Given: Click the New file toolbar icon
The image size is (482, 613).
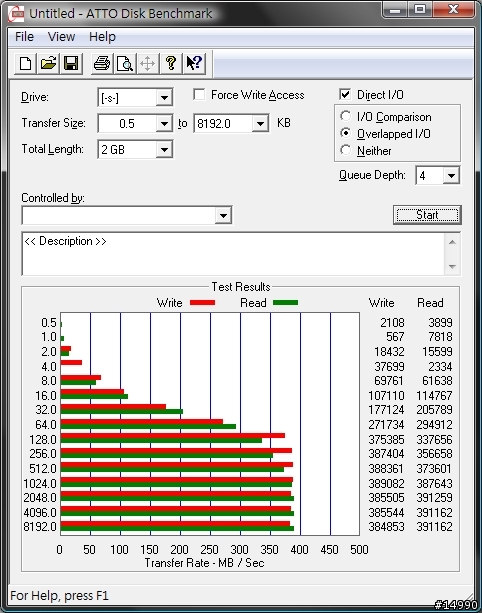Looking at the screenshot, I should (x=25, y=63).
